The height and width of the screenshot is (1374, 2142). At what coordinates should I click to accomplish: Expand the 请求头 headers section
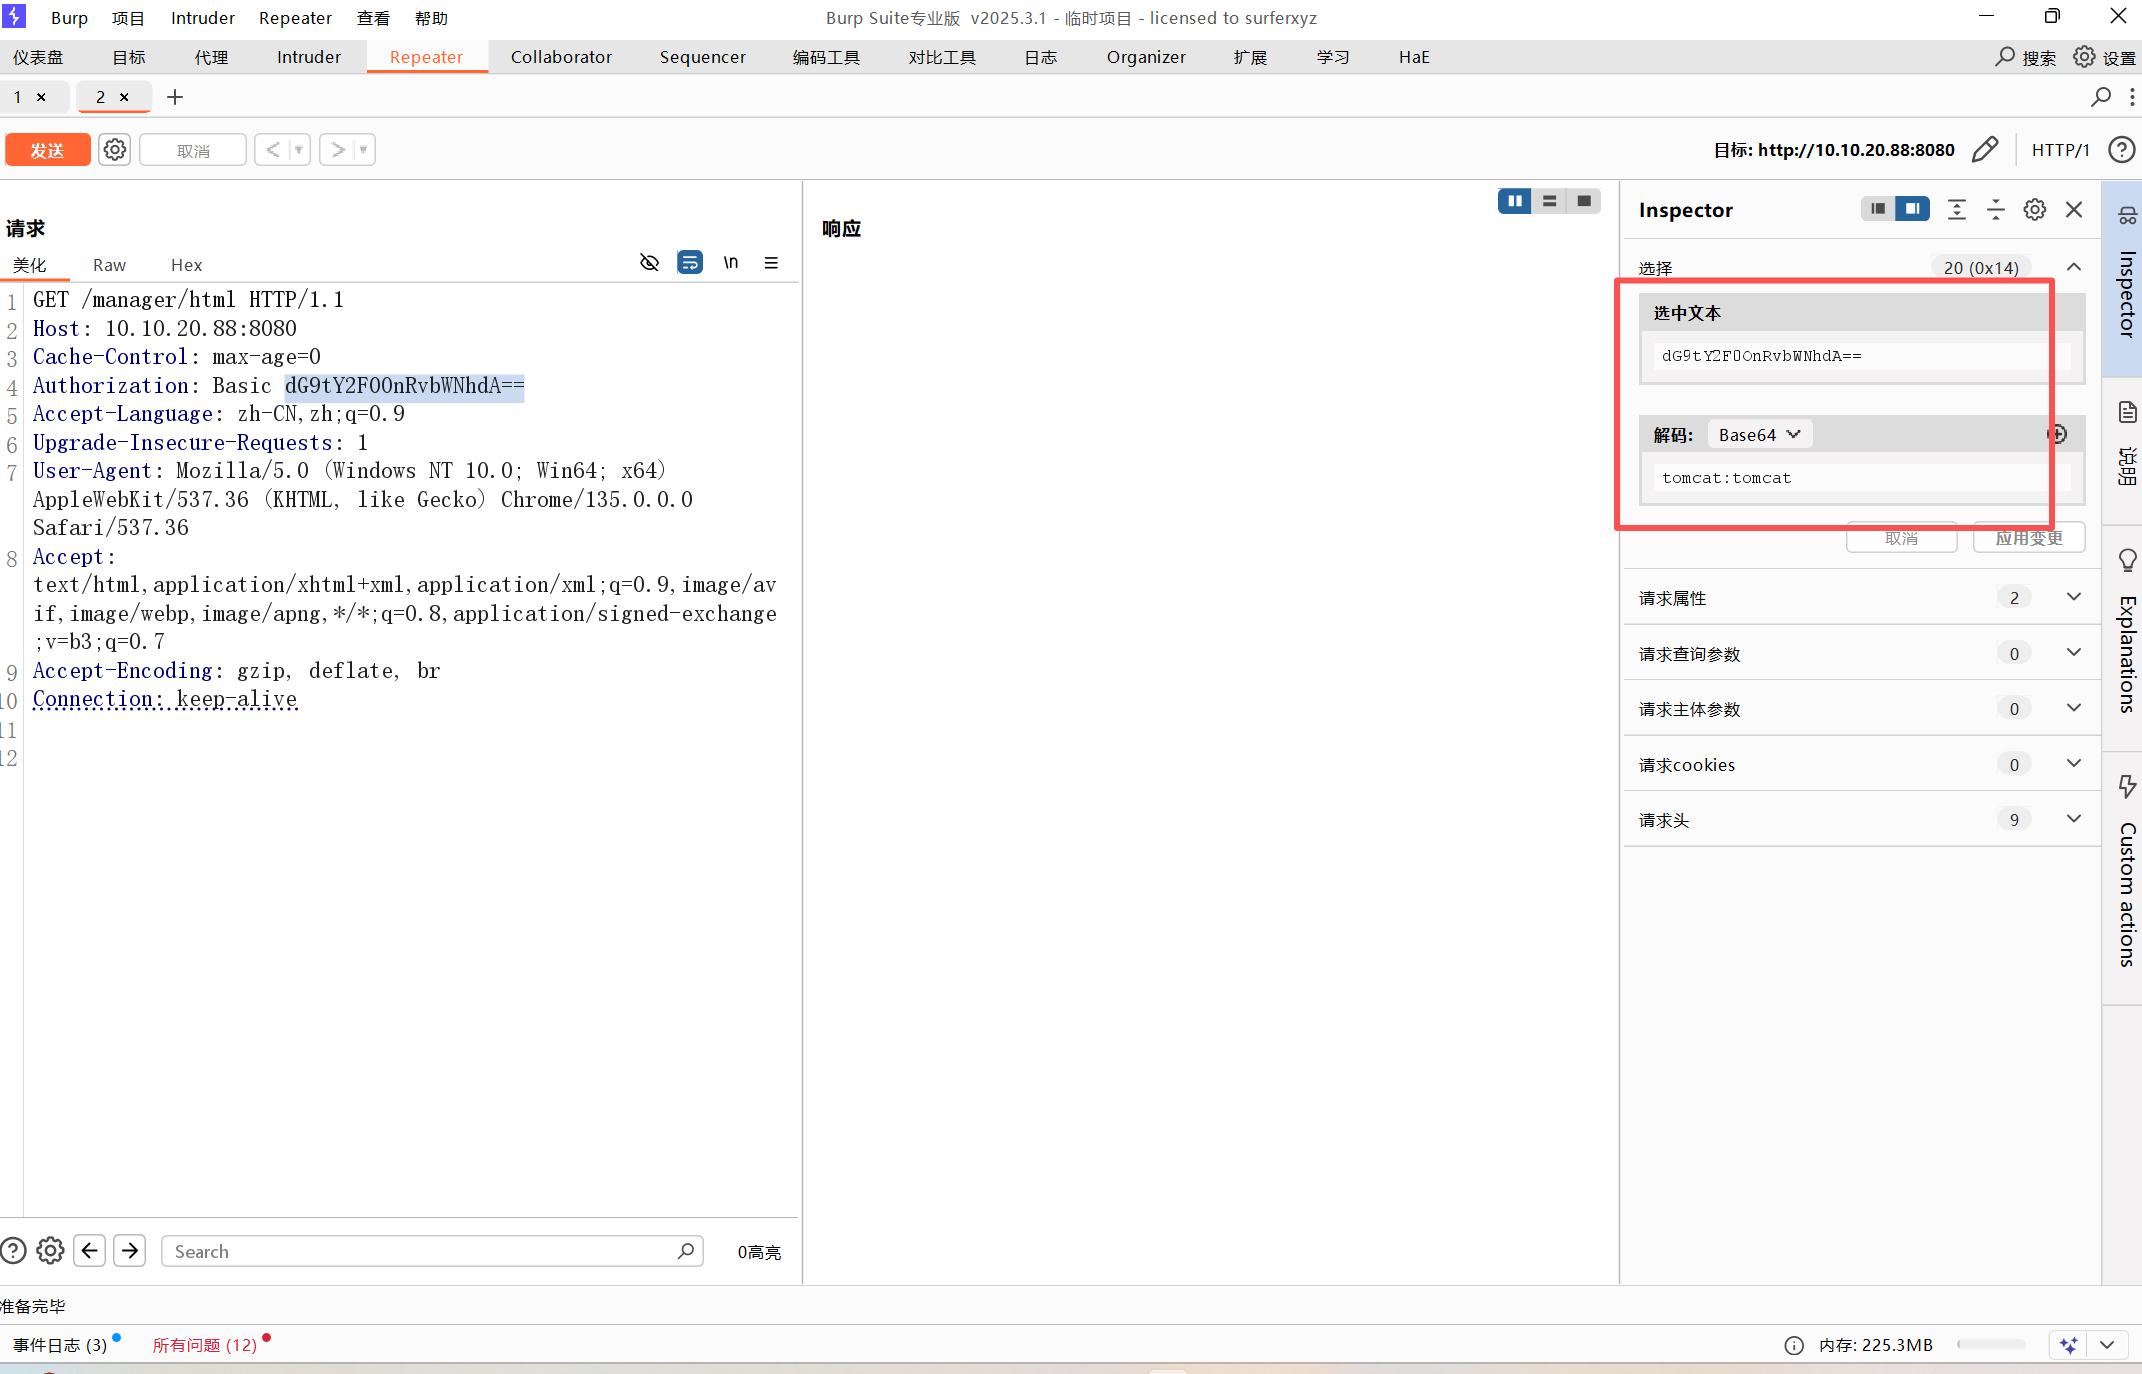click(x=2074, y=819)
